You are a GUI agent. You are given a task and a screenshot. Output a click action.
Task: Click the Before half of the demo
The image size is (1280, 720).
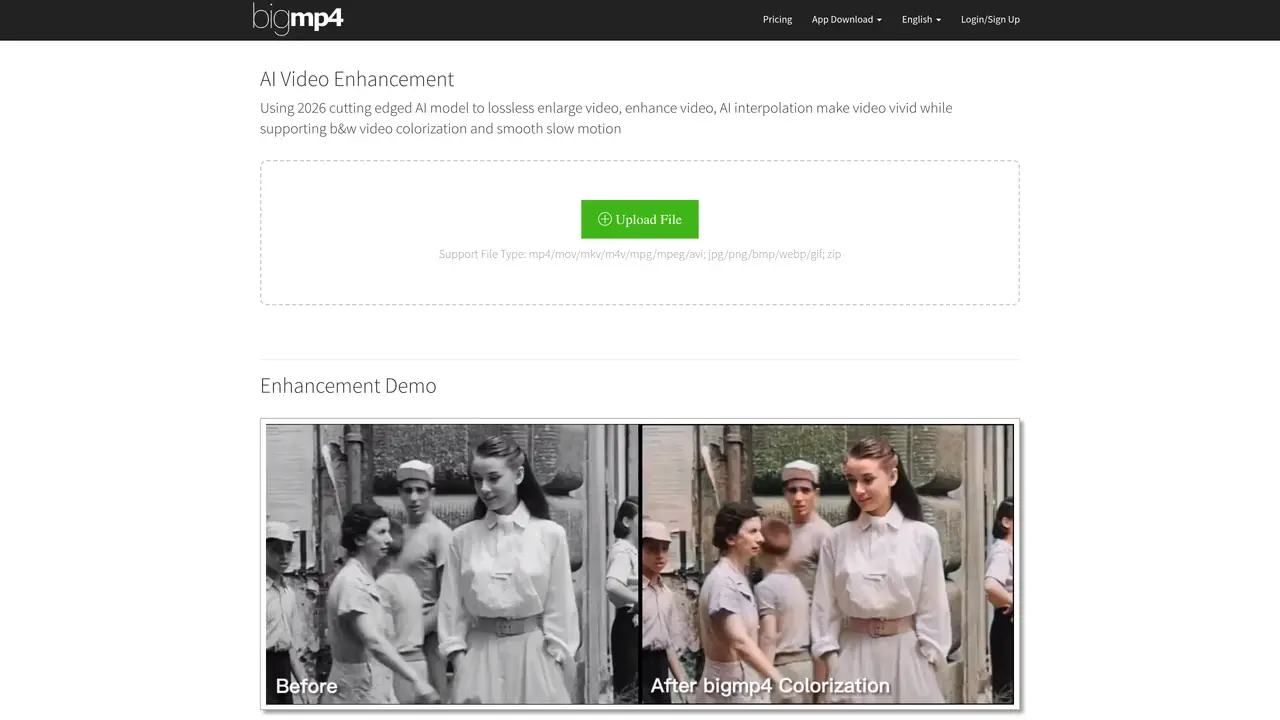[452, 564]
